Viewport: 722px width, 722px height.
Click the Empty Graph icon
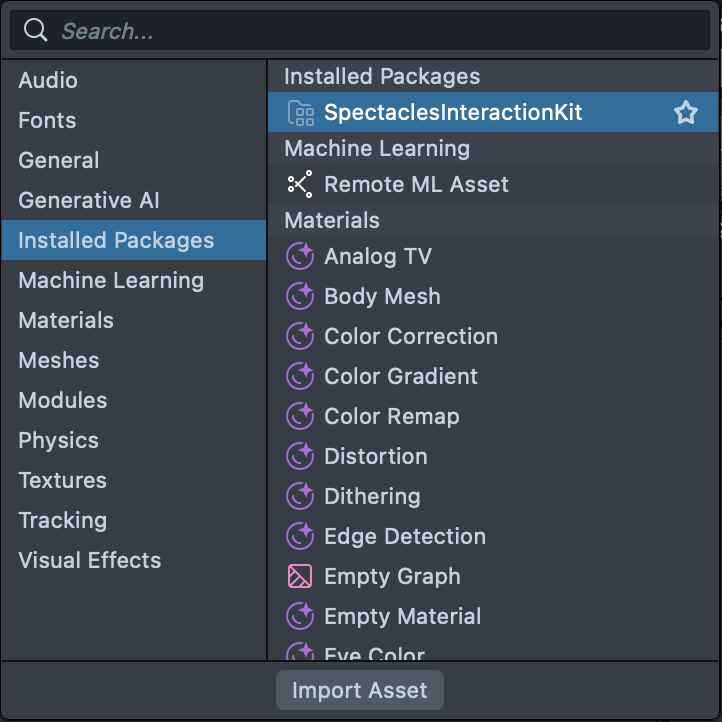coord(300,577)
